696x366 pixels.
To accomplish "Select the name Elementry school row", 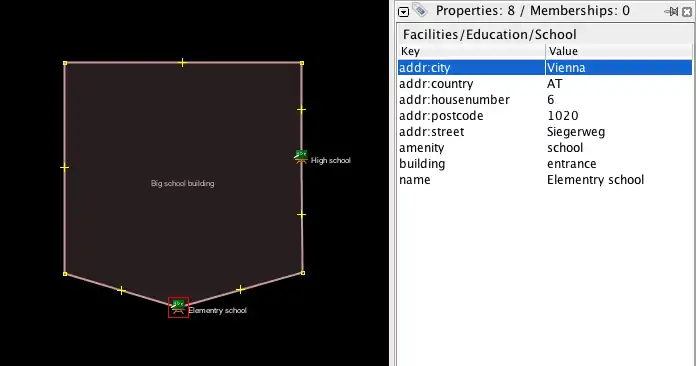I will coord(545,179).
